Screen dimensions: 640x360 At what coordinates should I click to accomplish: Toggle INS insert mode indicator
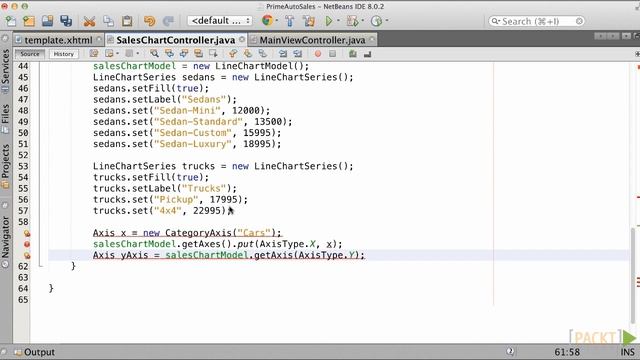point(627,352)
